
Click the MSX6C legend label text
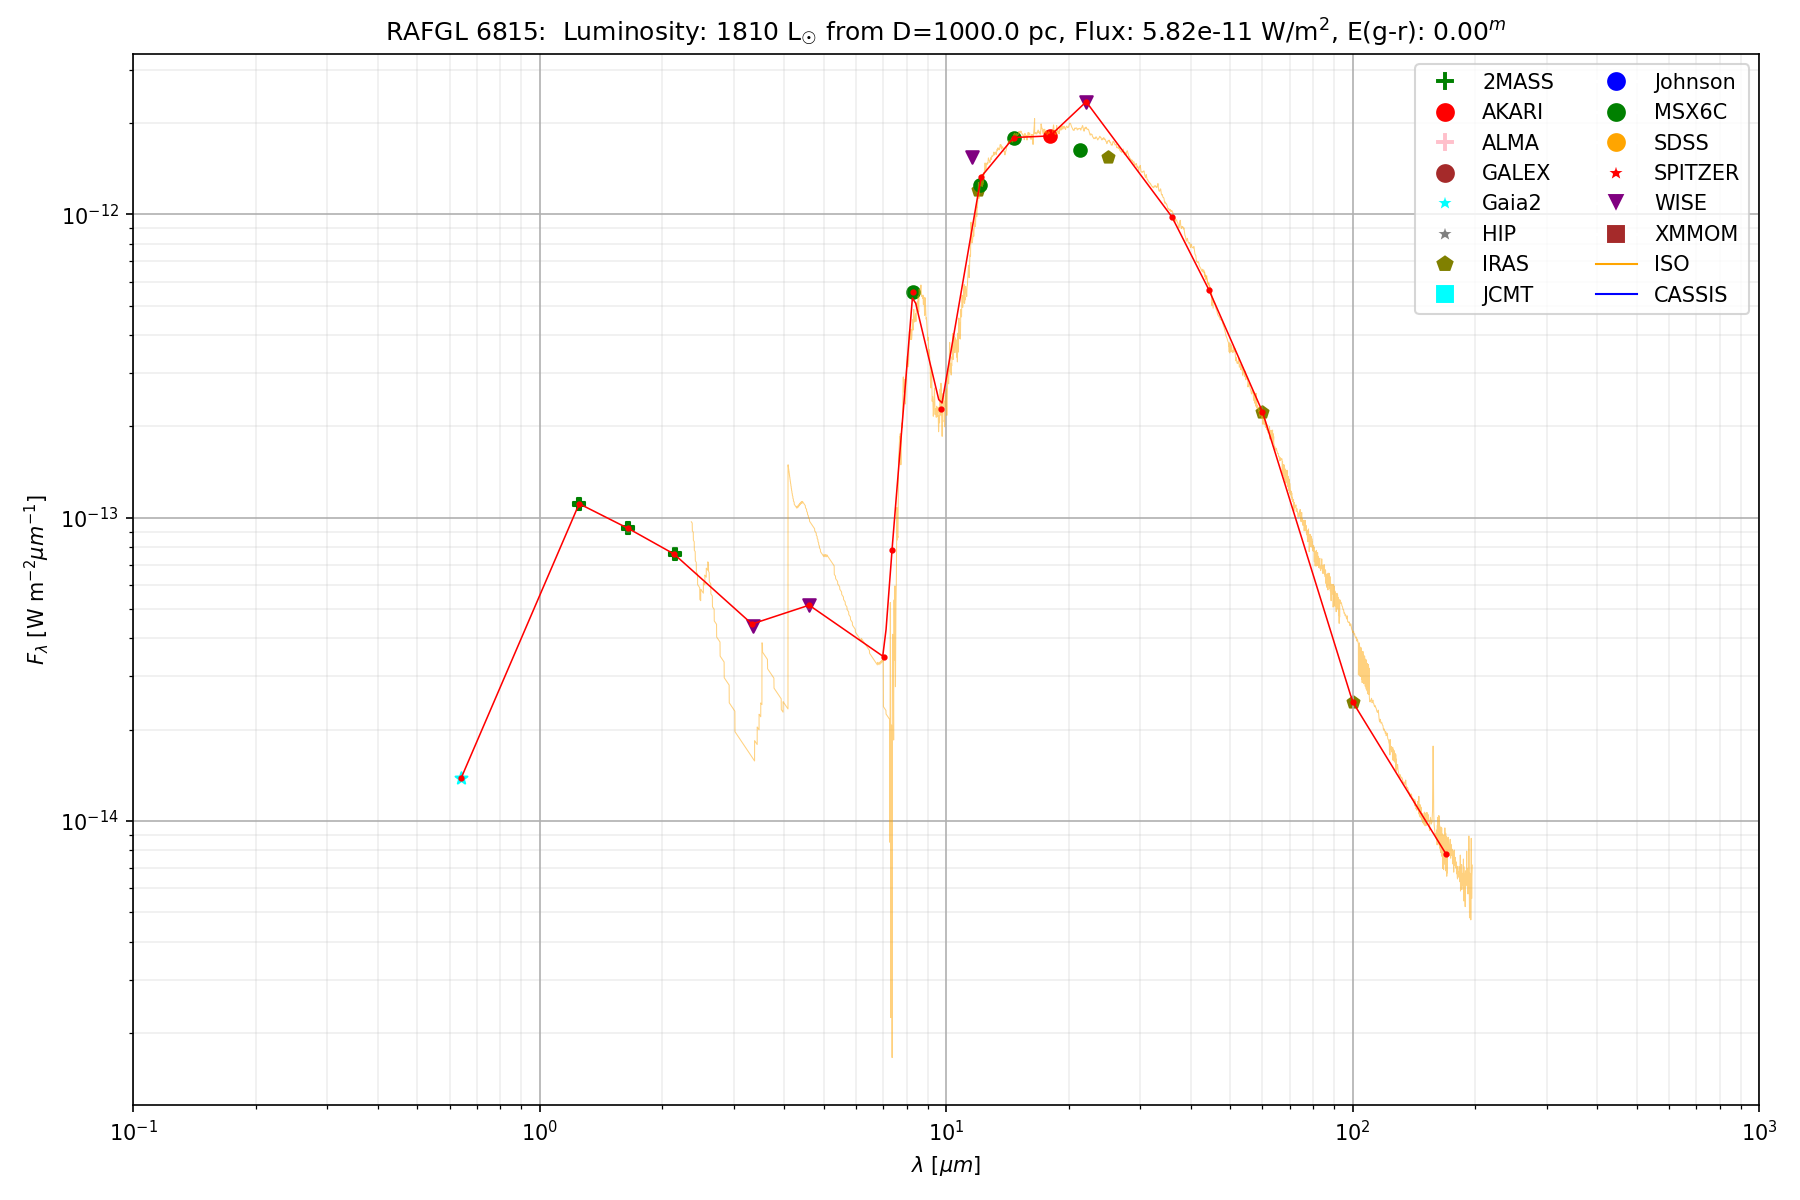pos(1689,112)
